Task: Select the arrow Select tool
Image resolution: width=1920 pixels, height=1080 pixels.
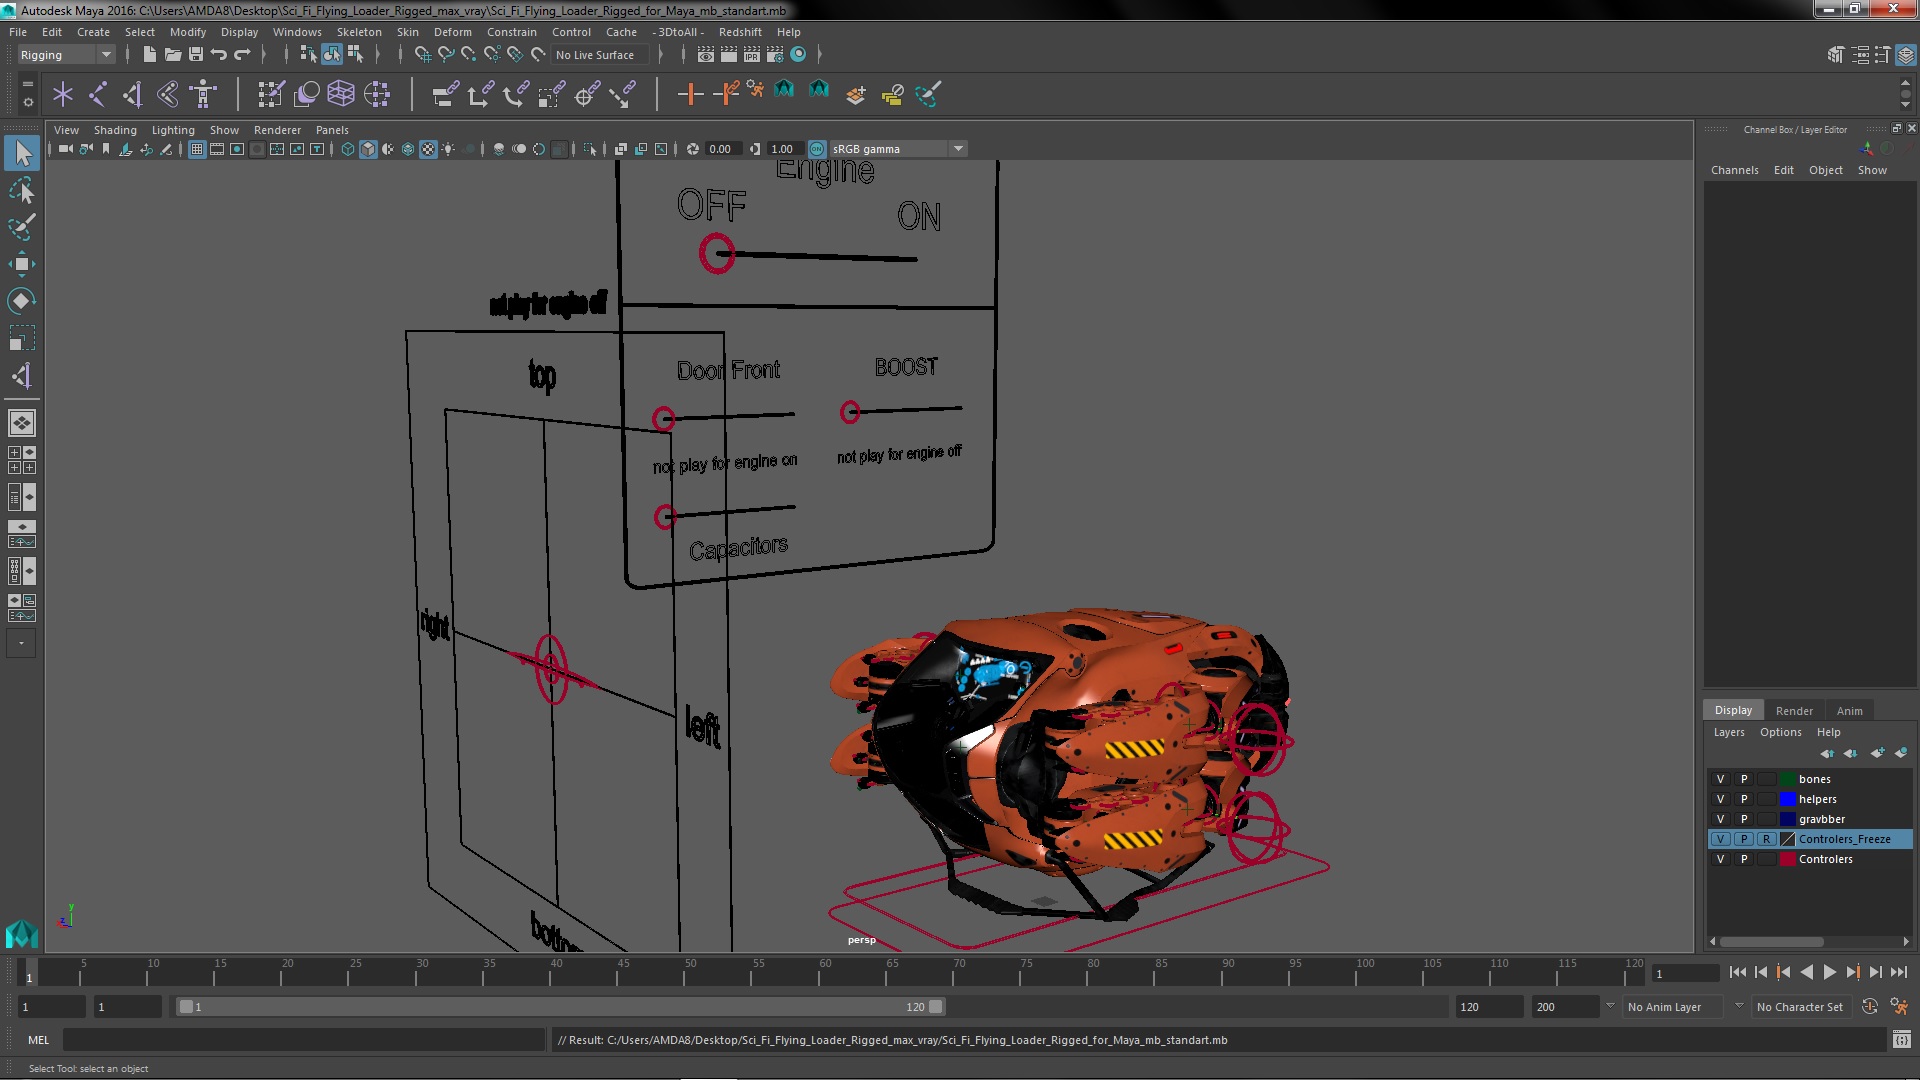Action: pos(22,153)
